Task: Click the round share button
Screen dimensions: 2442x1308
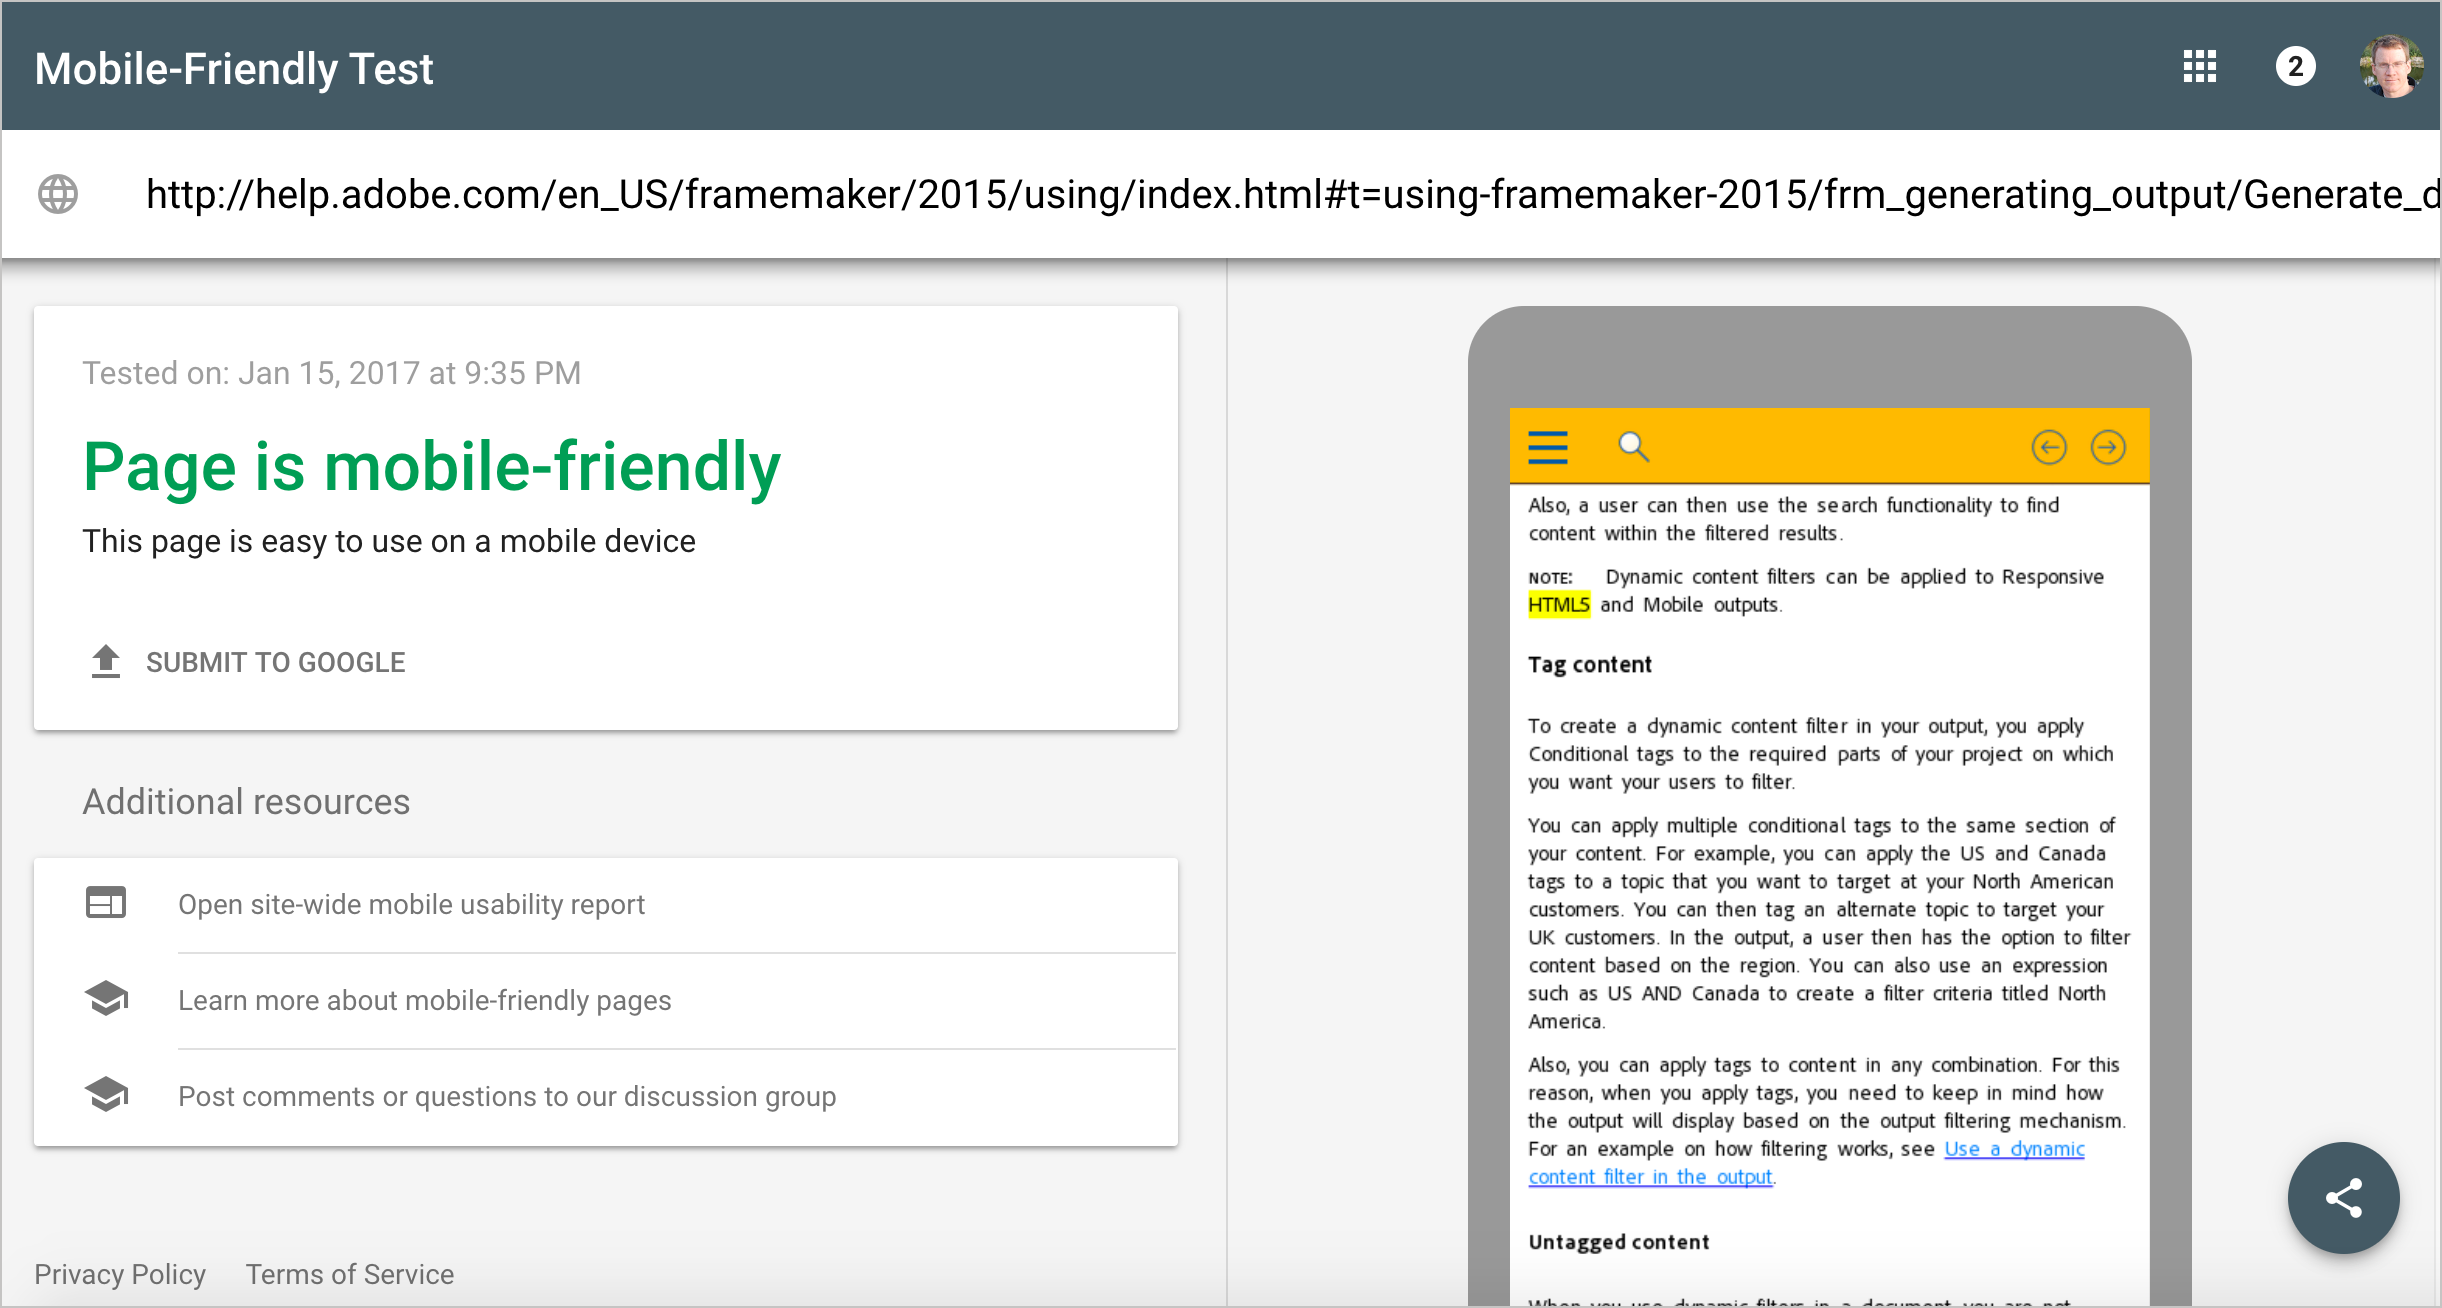Action: pos(2343,1198)
